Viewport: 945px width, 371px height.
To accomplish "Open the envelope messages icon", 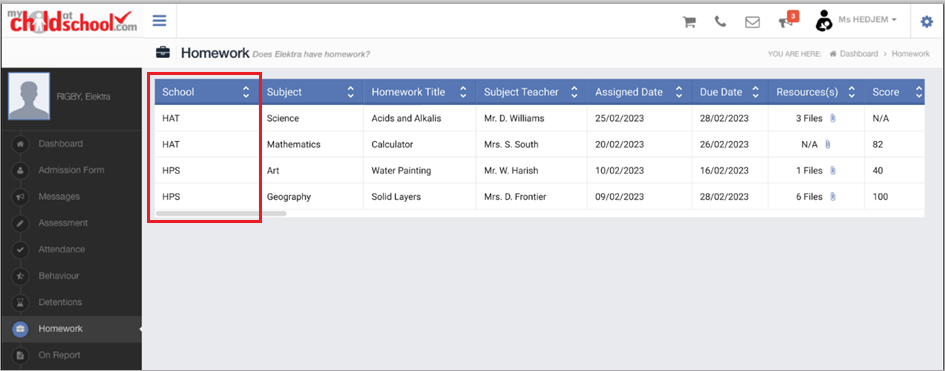I will 752,22.
